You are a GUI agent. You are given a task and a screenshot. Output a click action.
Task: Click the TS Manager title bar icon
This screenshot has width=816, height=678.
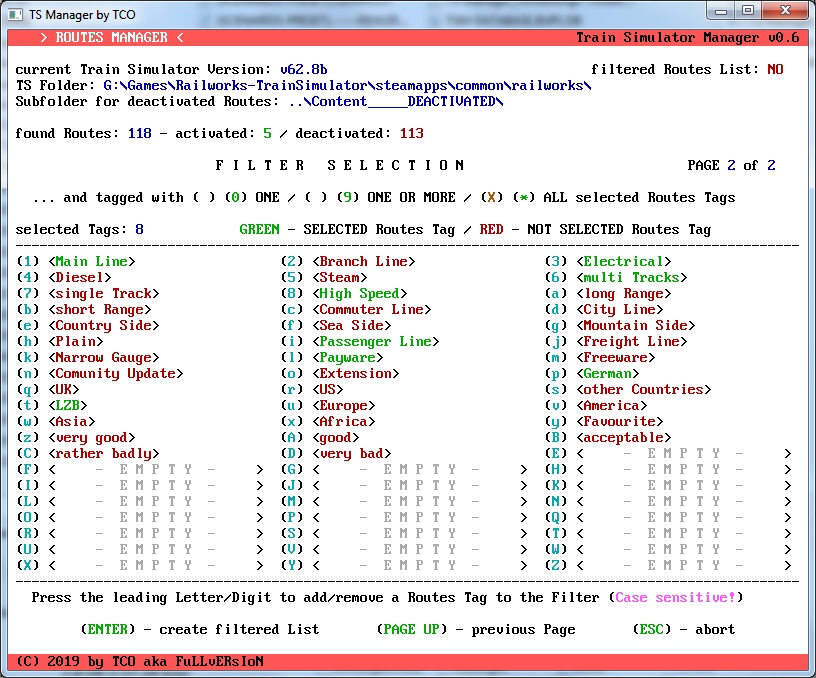pyautogui.click(x=15, y=15)
